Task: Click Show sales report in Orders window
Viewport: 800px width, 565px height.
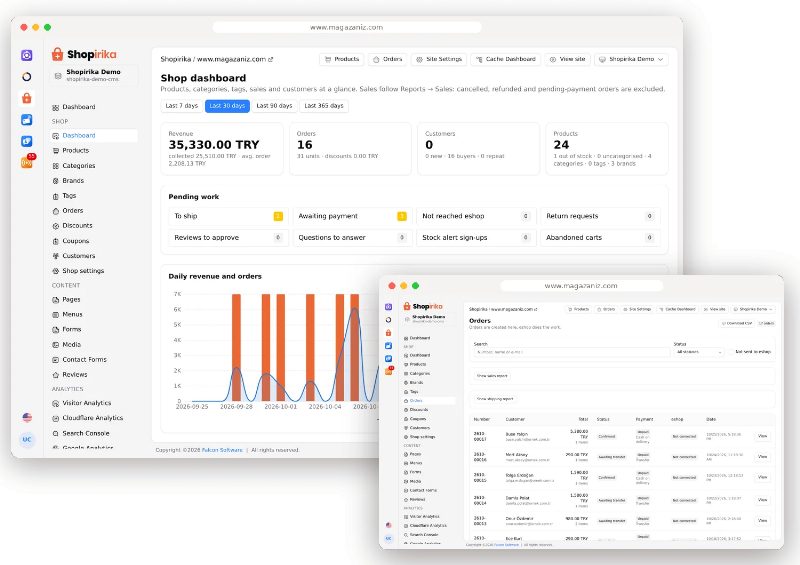Action: pyautogui.click(x=492, y=376)
